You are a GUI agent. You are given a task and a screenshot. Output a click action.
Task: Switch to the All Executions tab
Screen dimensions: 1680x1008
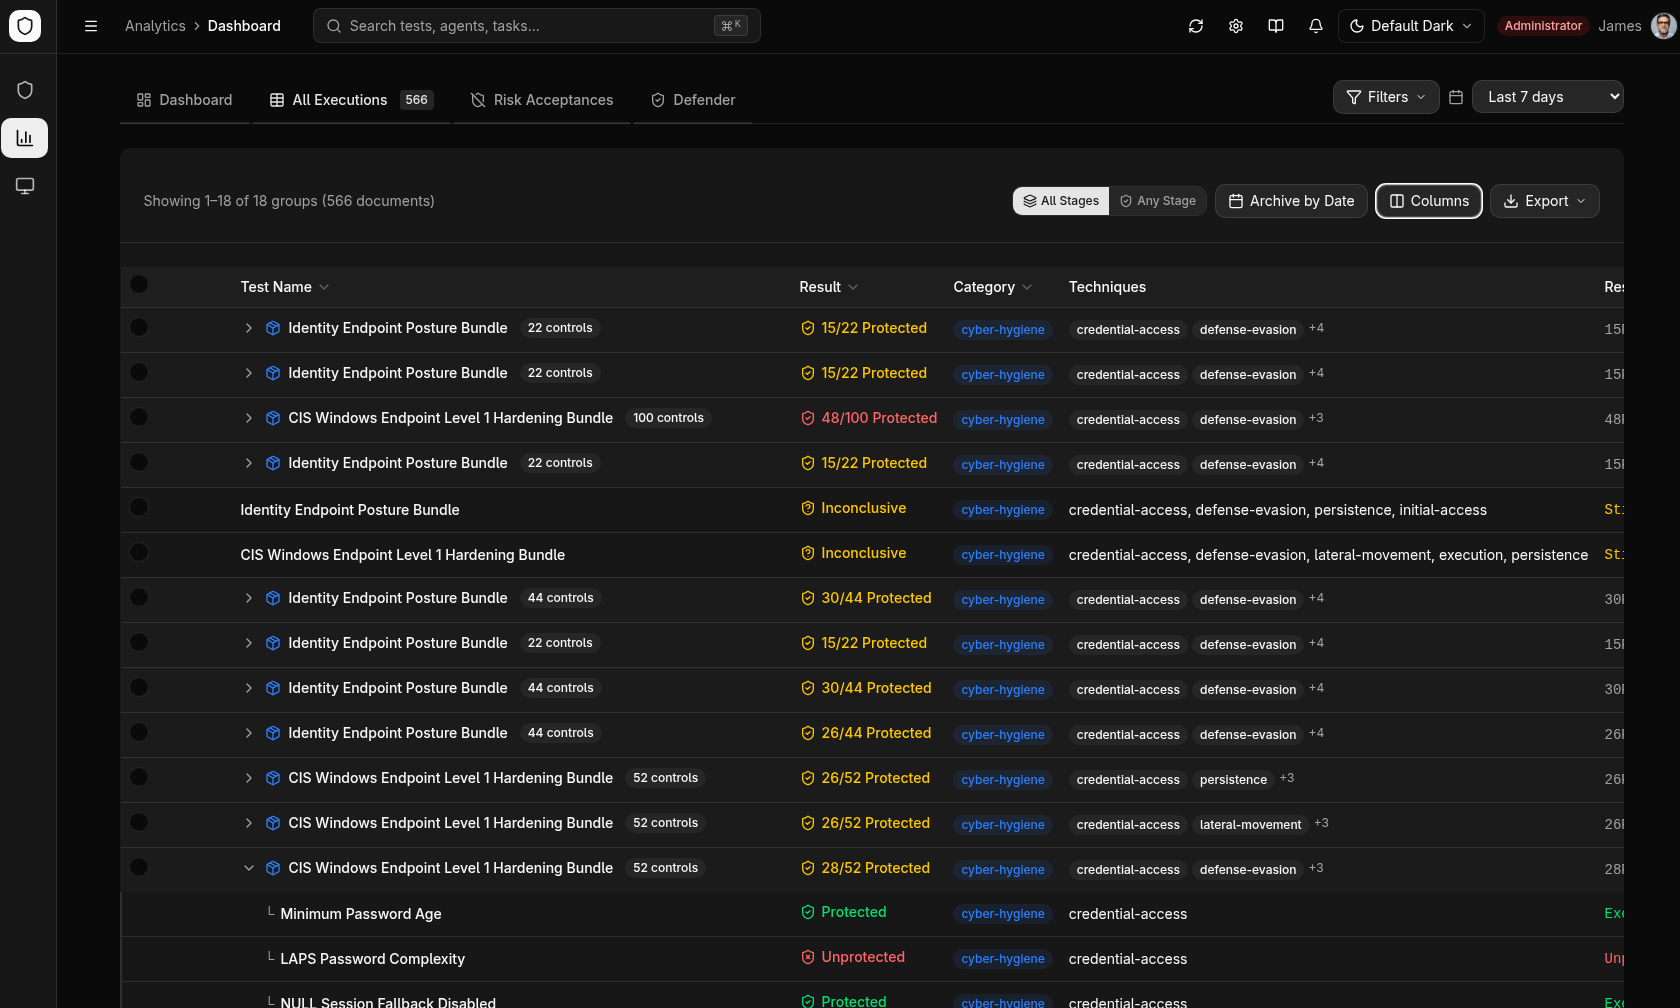click(351, 100)
